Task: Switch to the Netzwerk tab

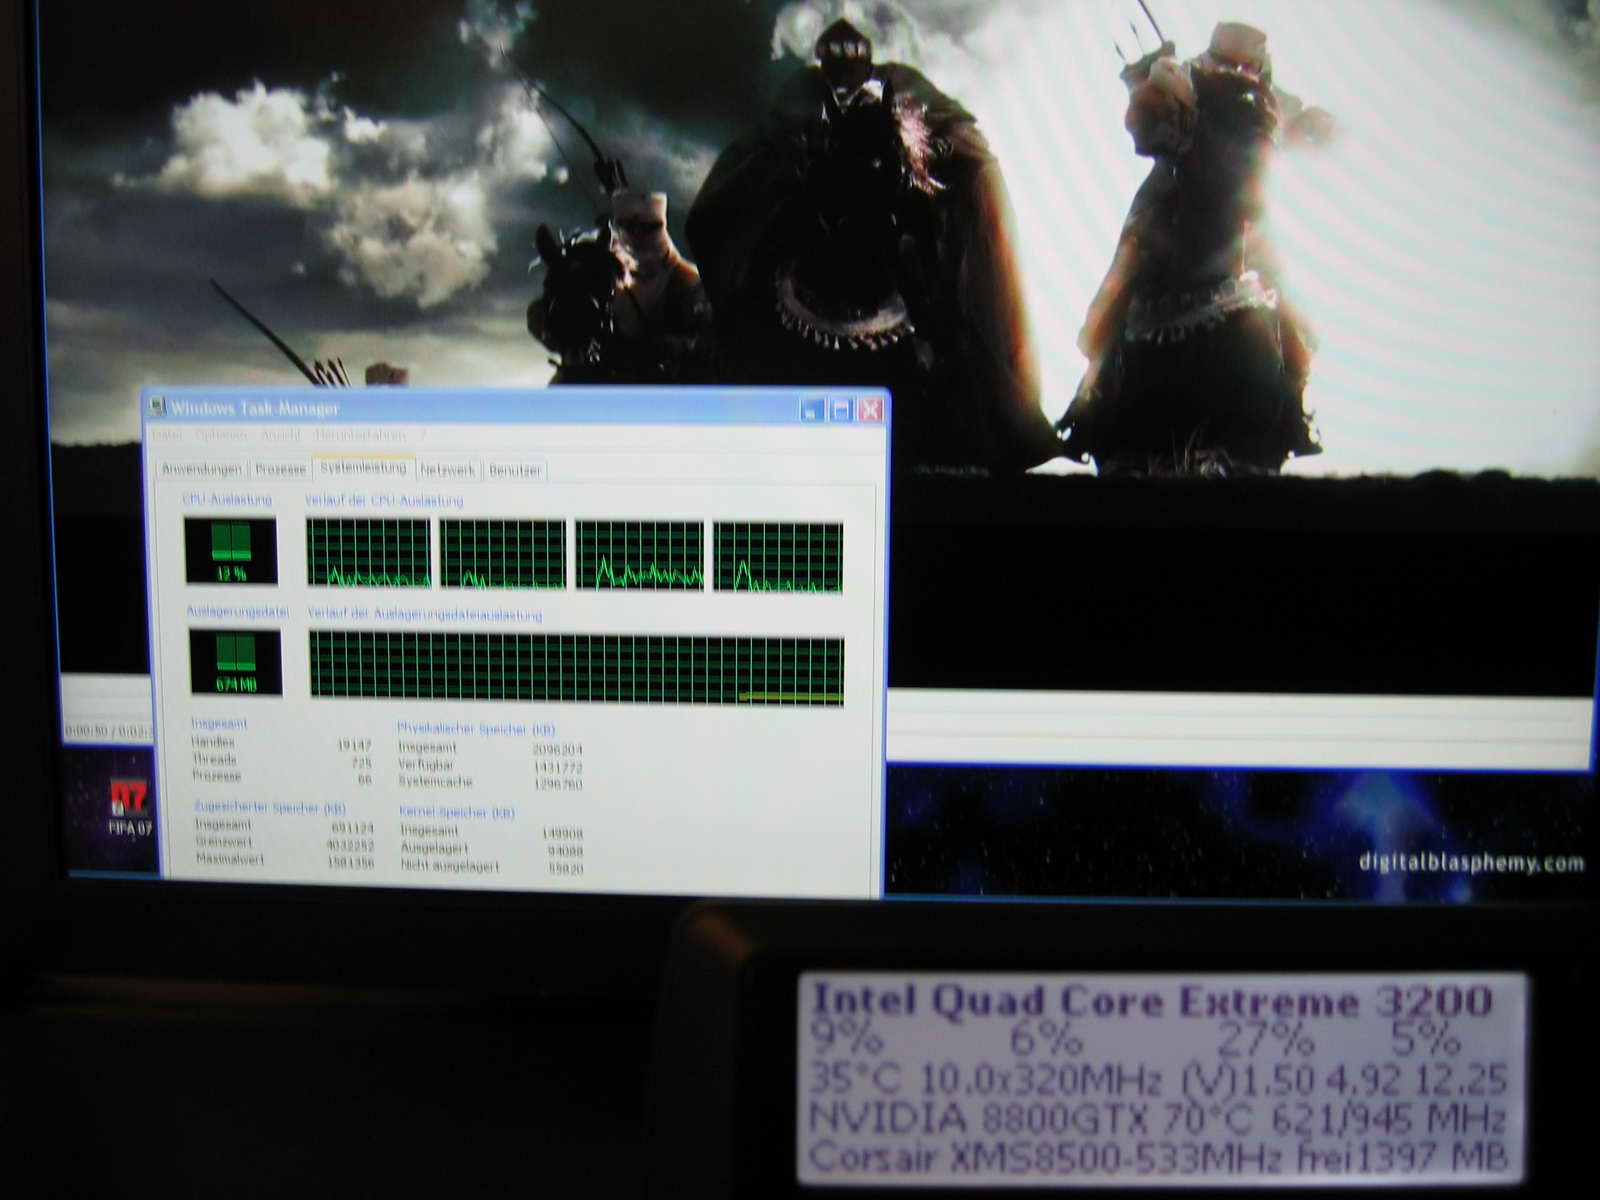Action: click(448, 469)
